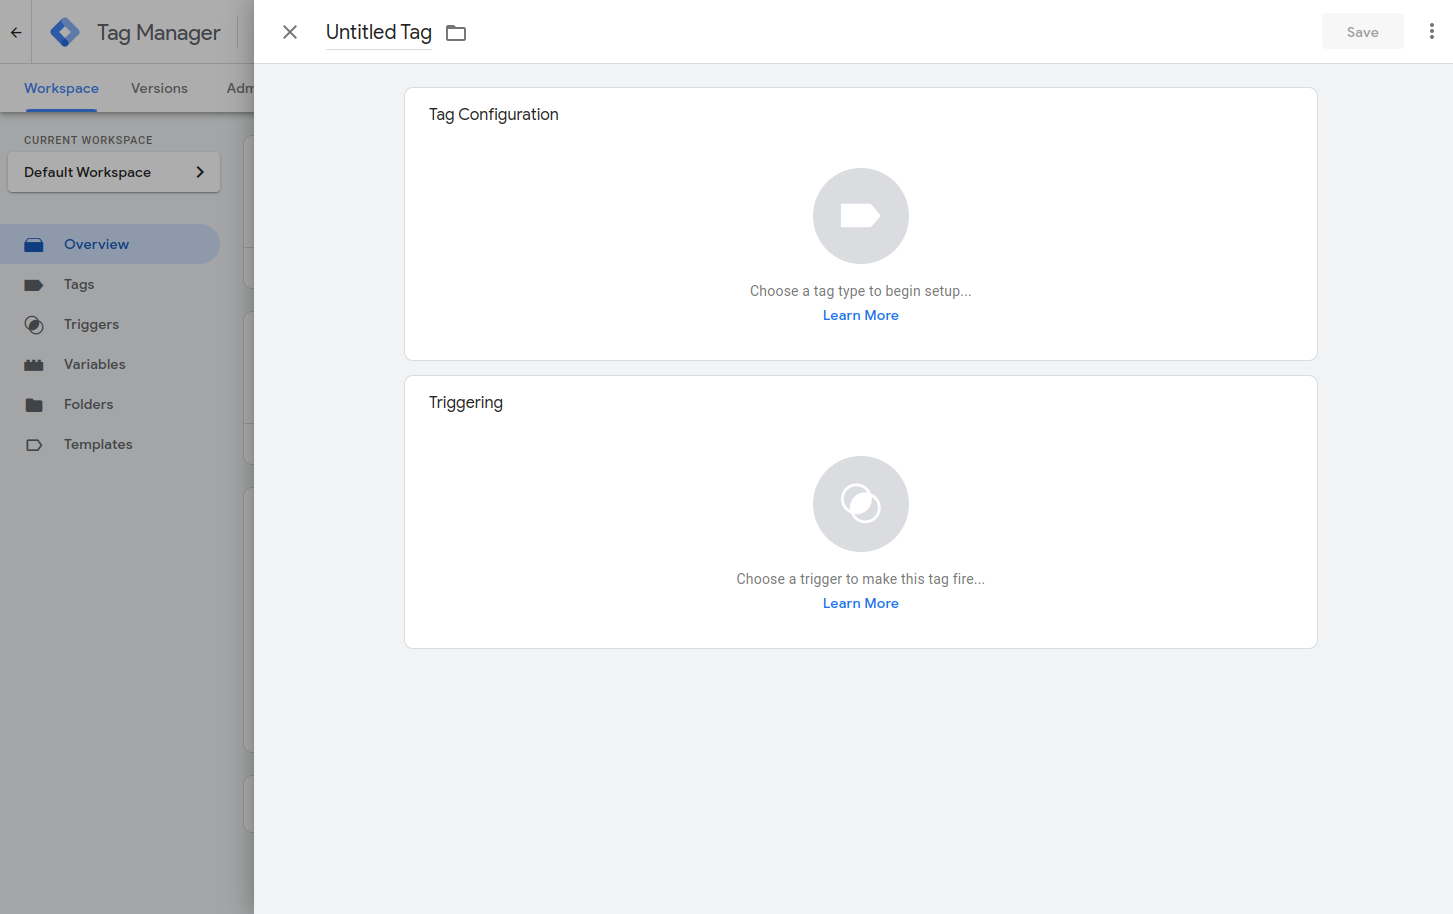Close the Untitled Tag panel

(290, 32)
